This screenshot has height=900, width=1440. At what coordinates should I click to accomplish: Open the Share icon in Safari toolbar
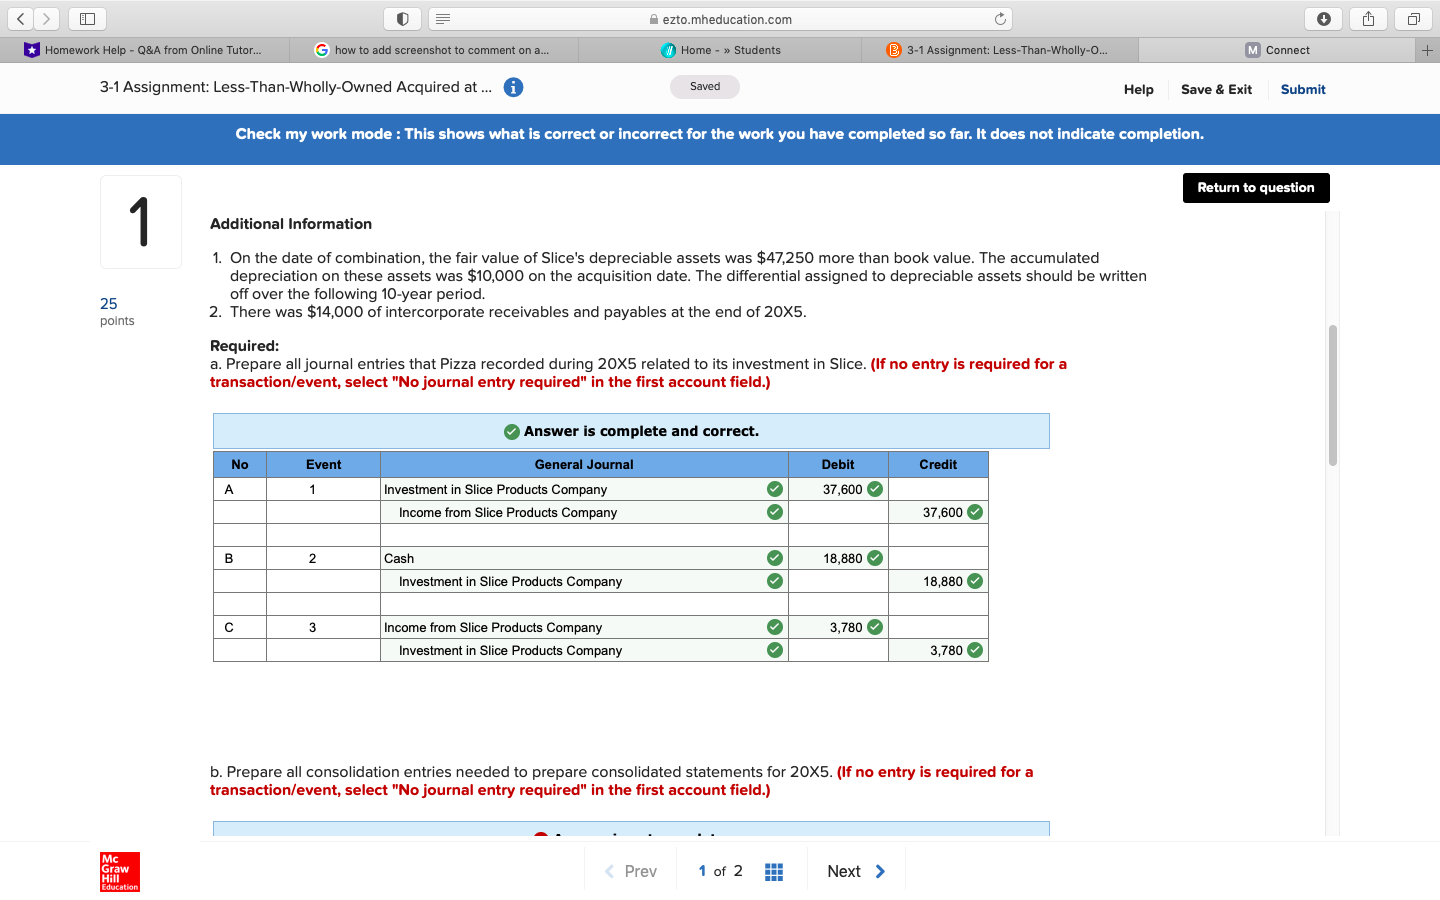1368,19
